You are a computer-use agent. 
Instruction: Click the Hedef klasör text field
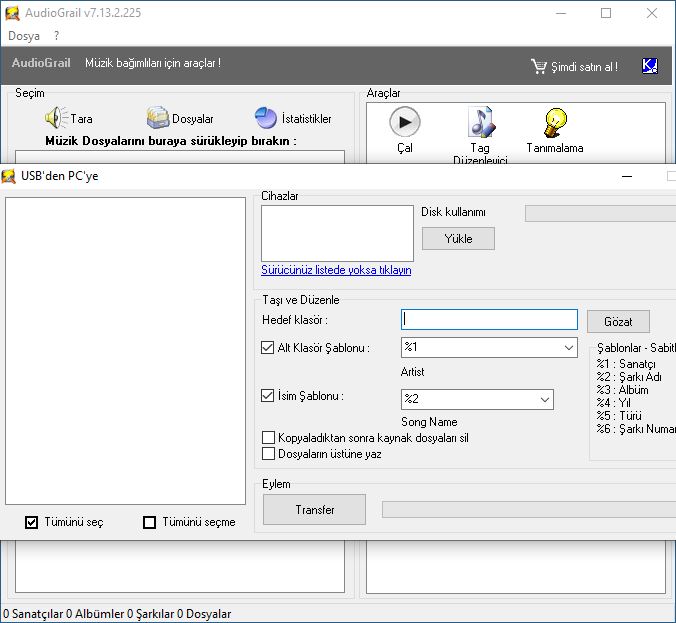pos(489,319)
